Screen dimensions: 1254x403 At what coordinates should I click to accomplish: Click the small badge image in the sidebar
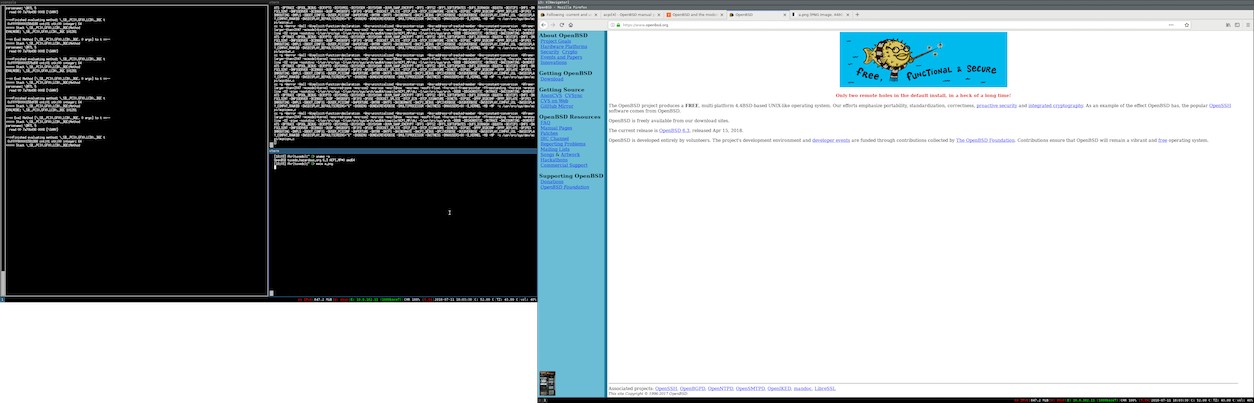click(547, 383)
